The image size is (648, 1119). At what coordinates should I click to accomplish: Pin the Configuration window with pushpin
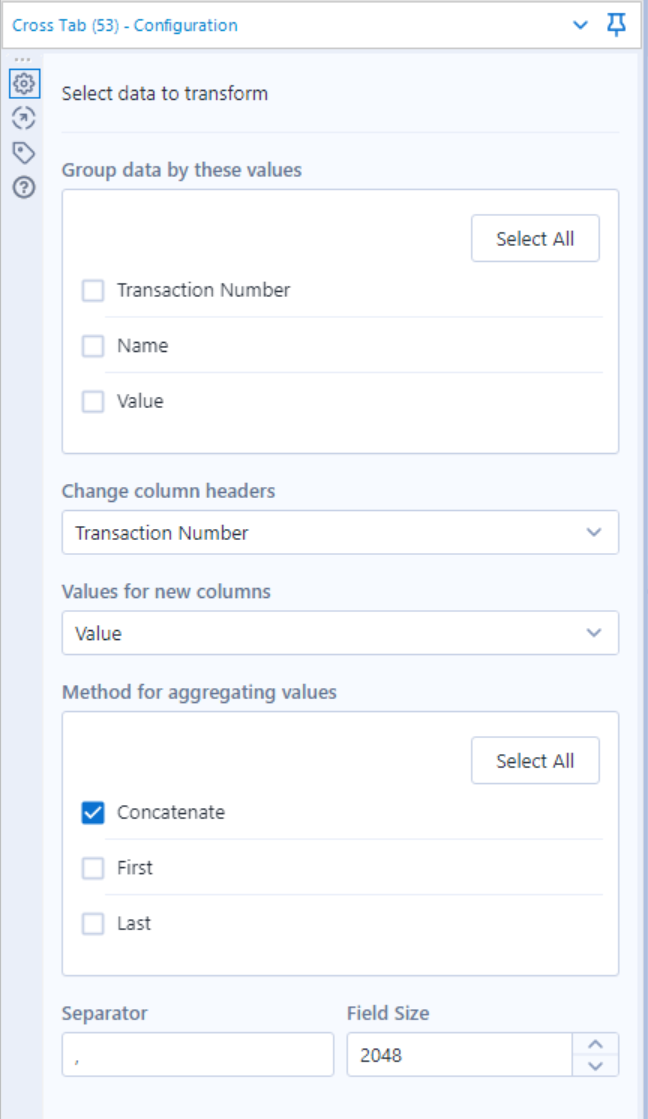click(617, 25)
